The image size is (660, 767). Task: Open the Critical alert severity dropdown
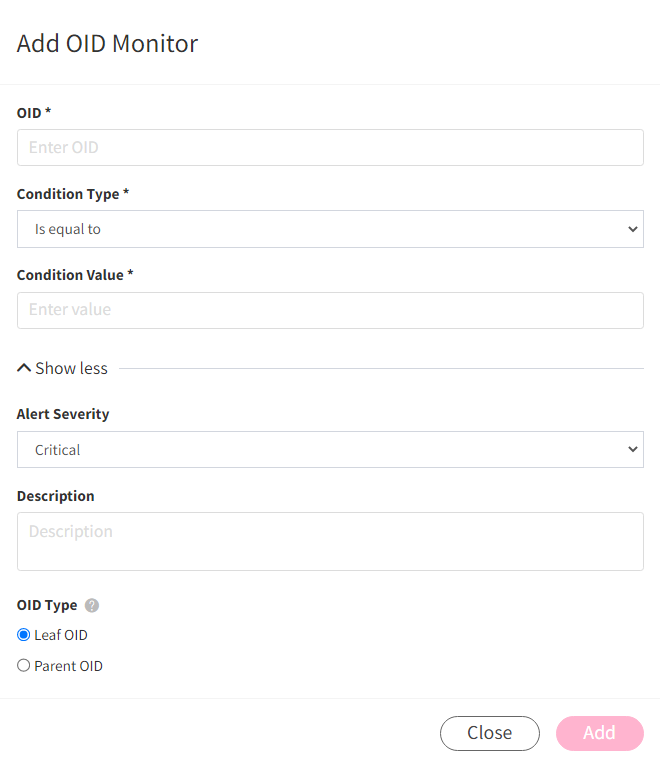[330, 450]
